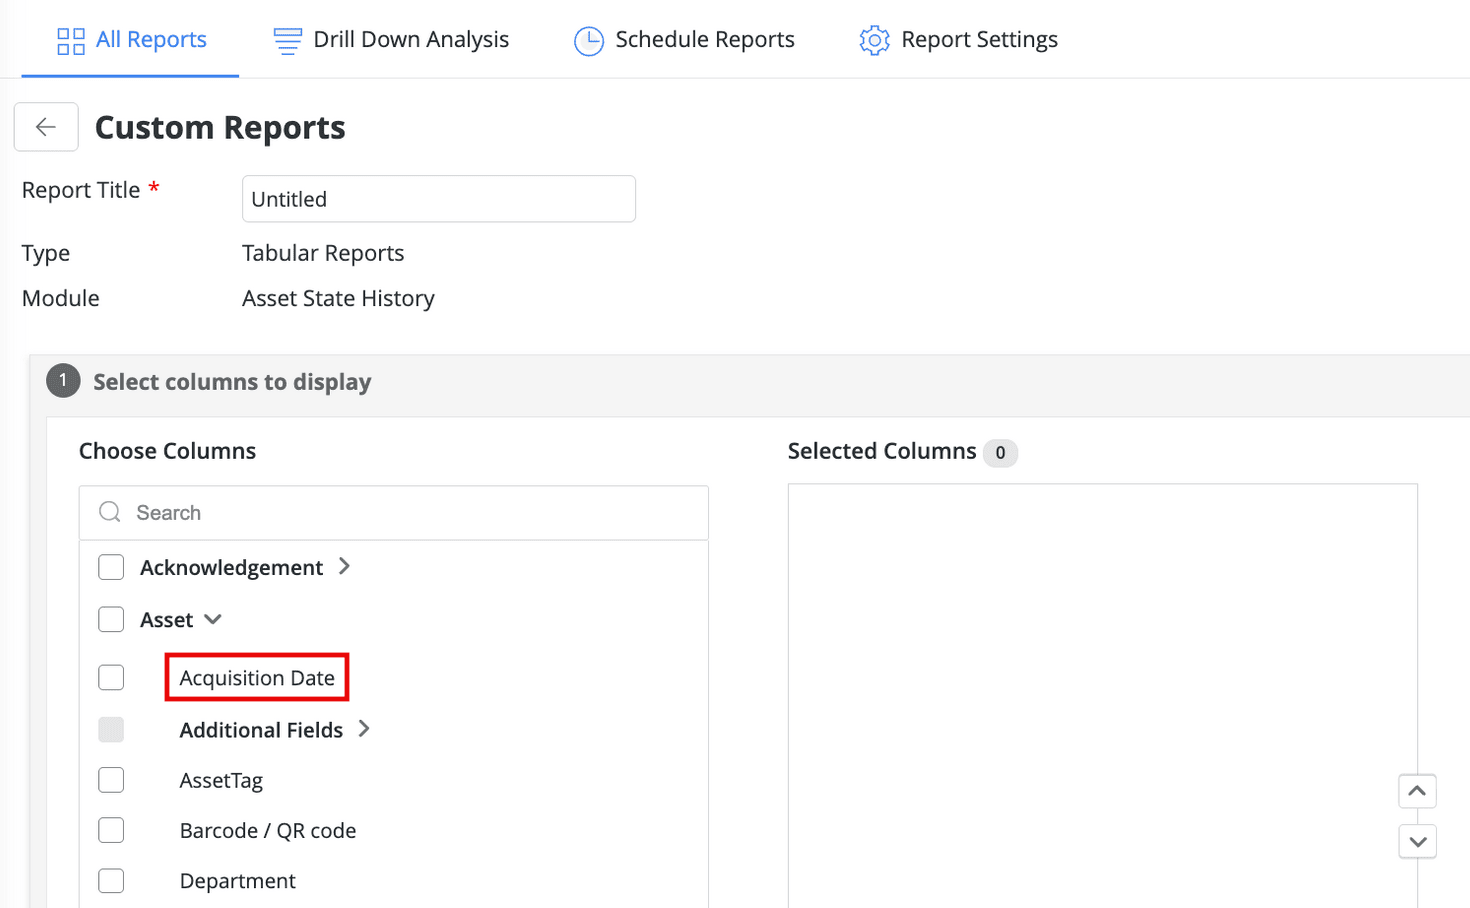Enable the AssetTag column checkbox
The height and width of the screenshot is (908, 1470).
pos(111,780)
